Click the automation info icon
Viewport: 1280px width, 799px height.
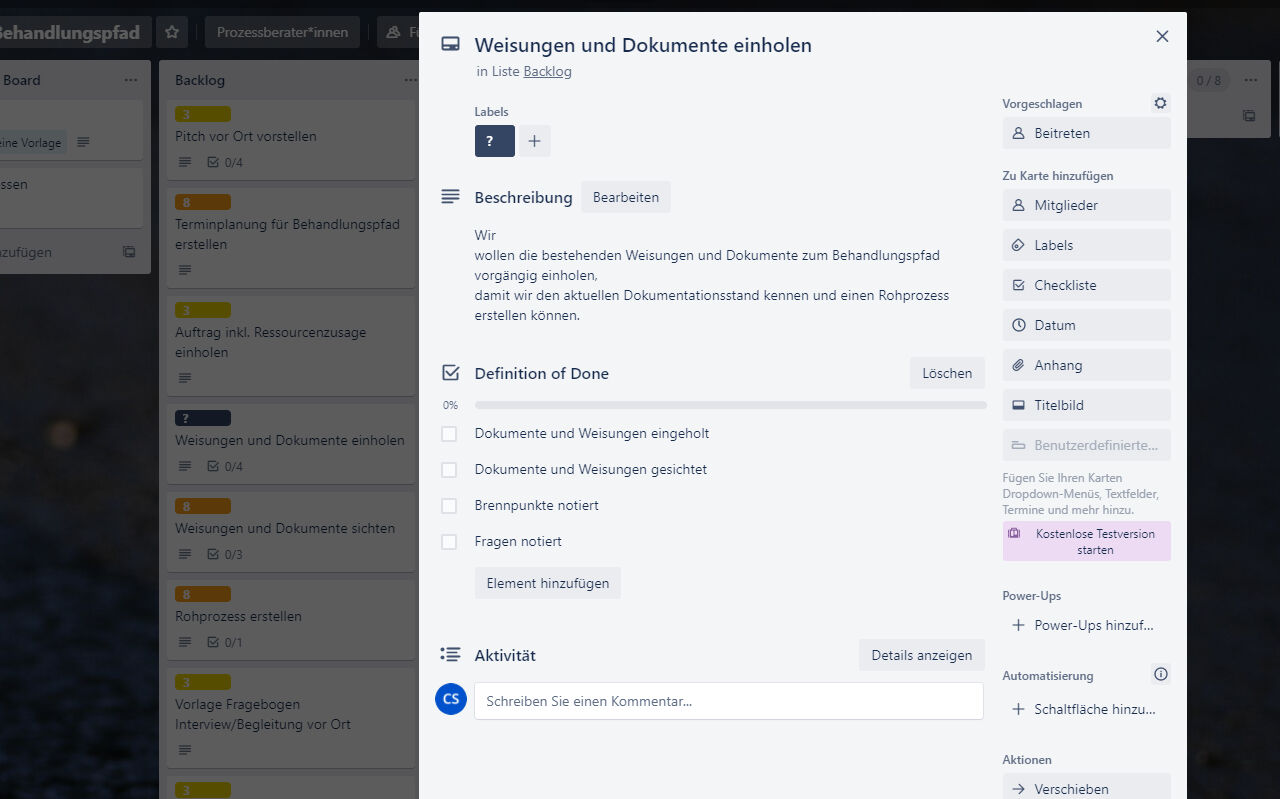point(1160,674)
